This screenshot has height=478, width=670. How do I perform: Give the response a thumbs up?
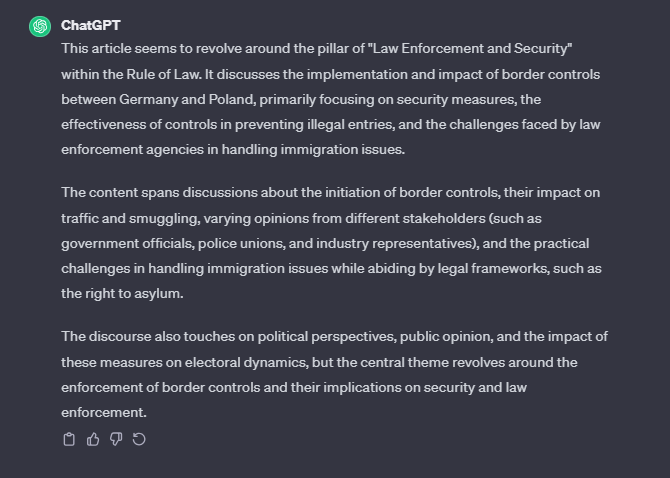click(x=93, y=439)
